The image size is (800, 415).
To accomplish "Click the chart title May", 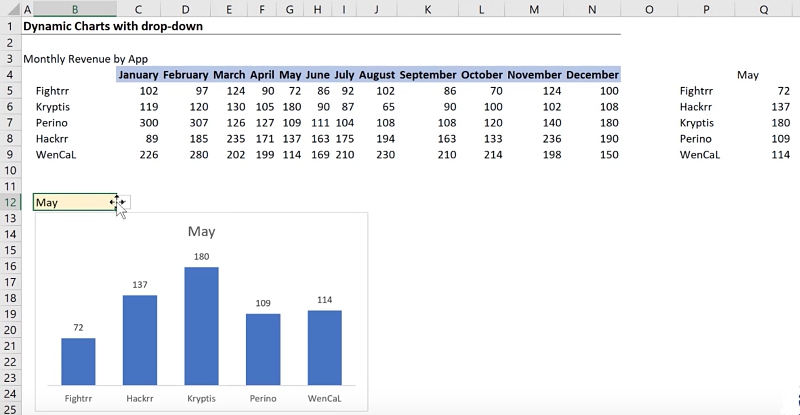I will tap(201, 232).
